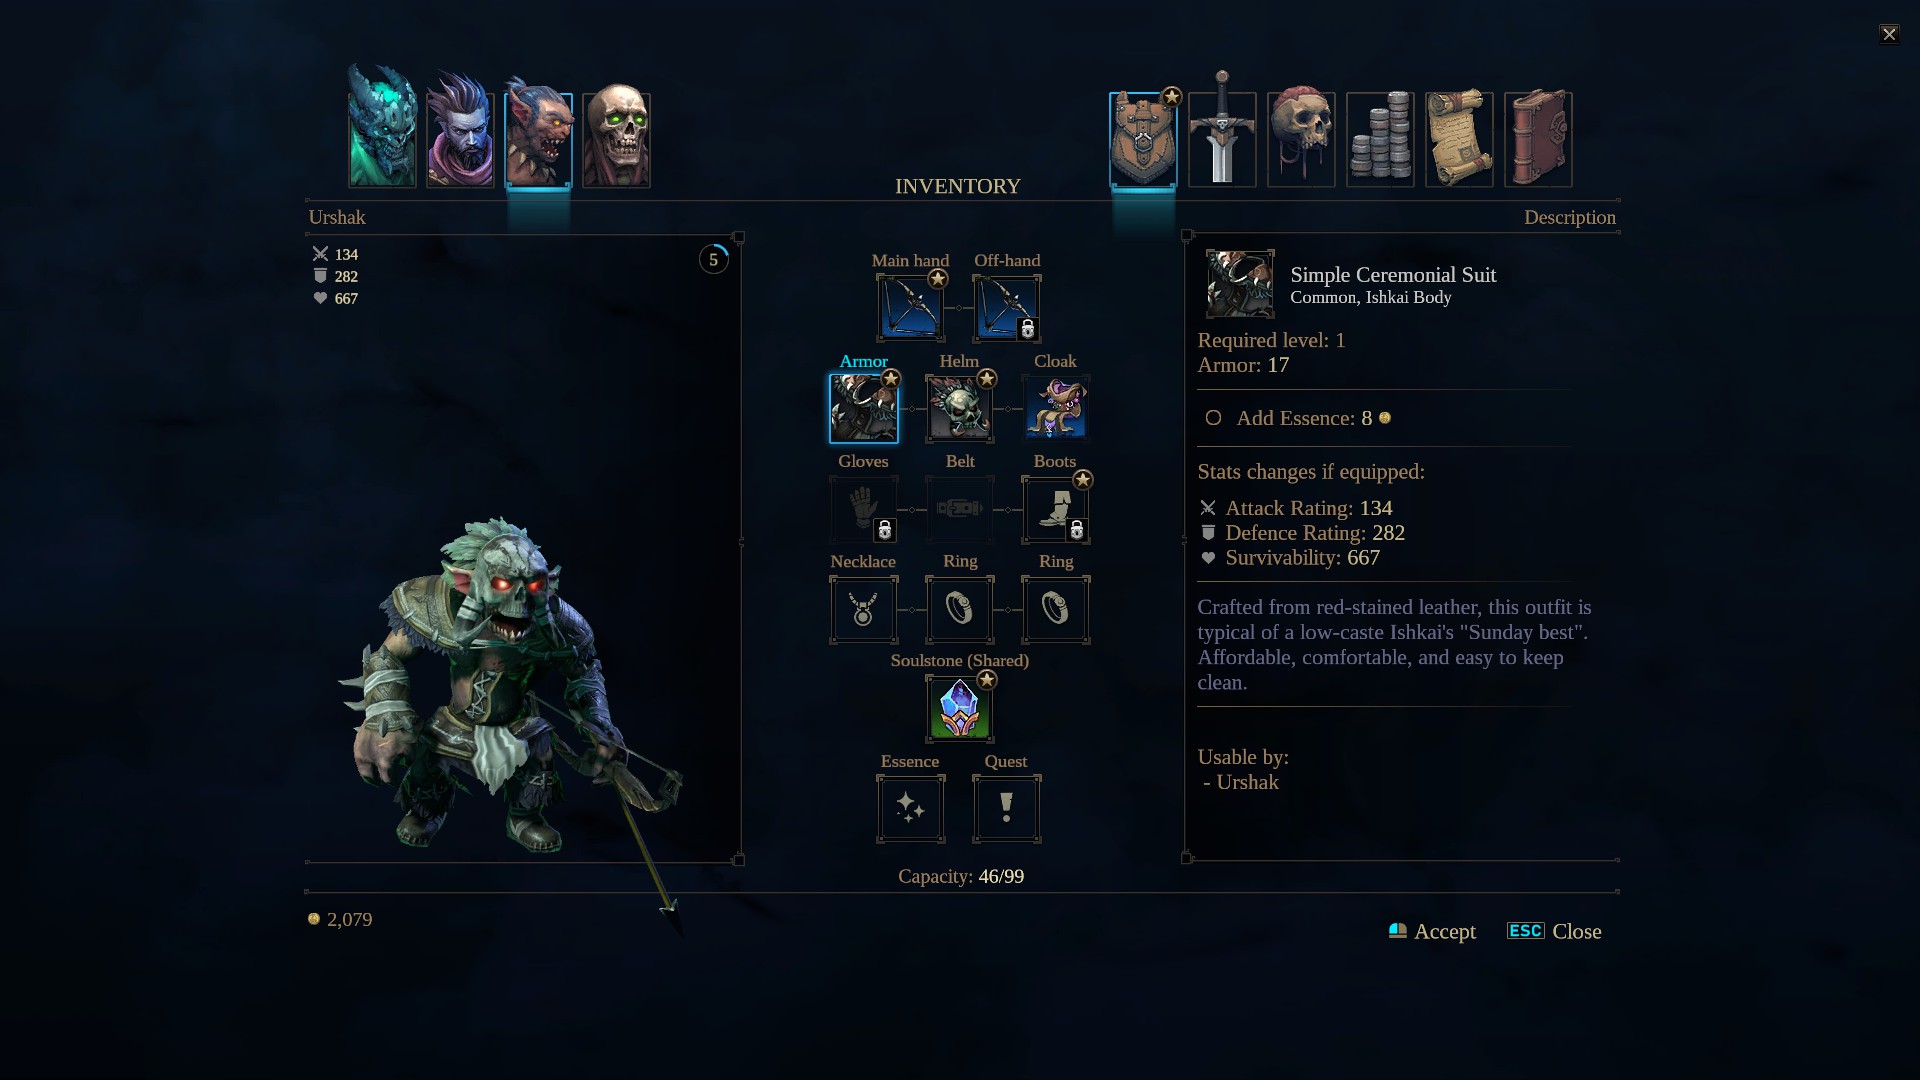This screenshot has width=1920, height=1080.
Task: Switch to the sword weapons tab
Action: pos(1222,130)
